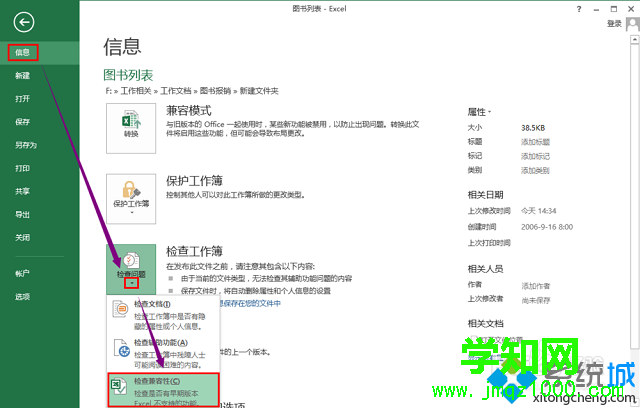Click the 登录 sign-in link
Screen dimensions: 640x408
[x=614, y=24]
